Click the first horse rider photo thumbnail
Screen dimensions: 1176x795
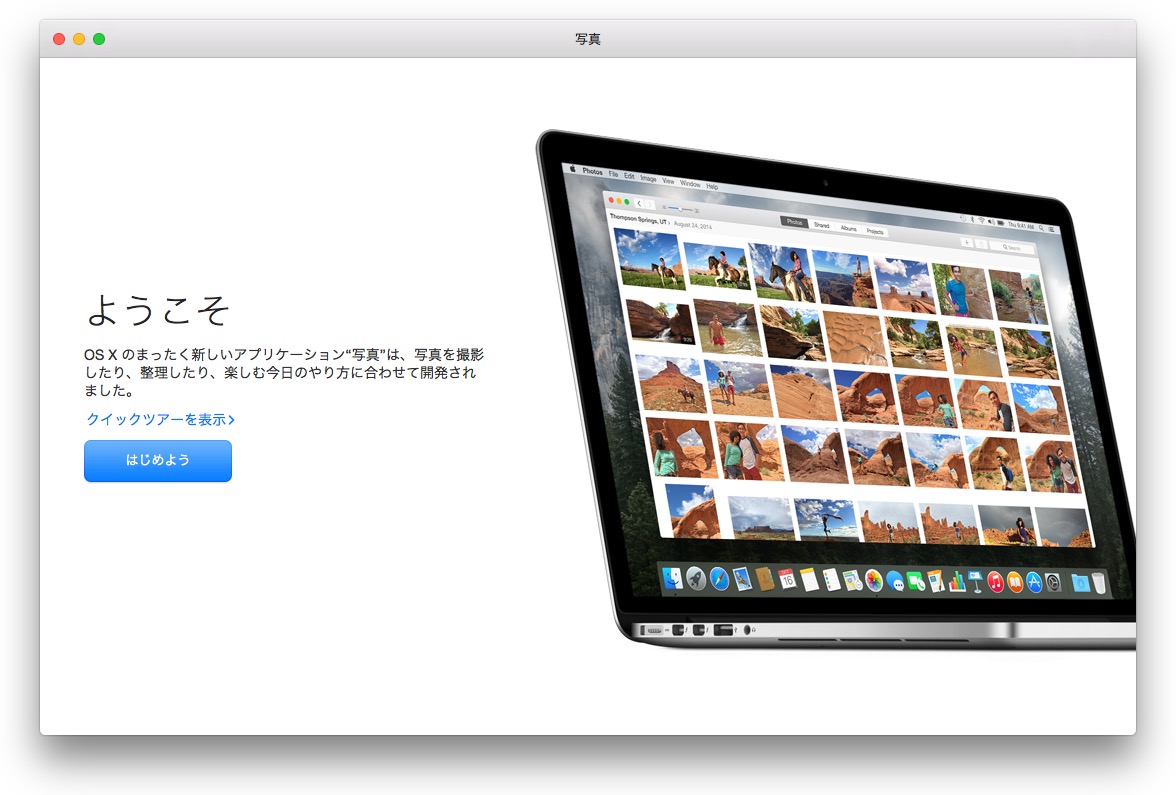pyautogui.click(x=649, y=260)
